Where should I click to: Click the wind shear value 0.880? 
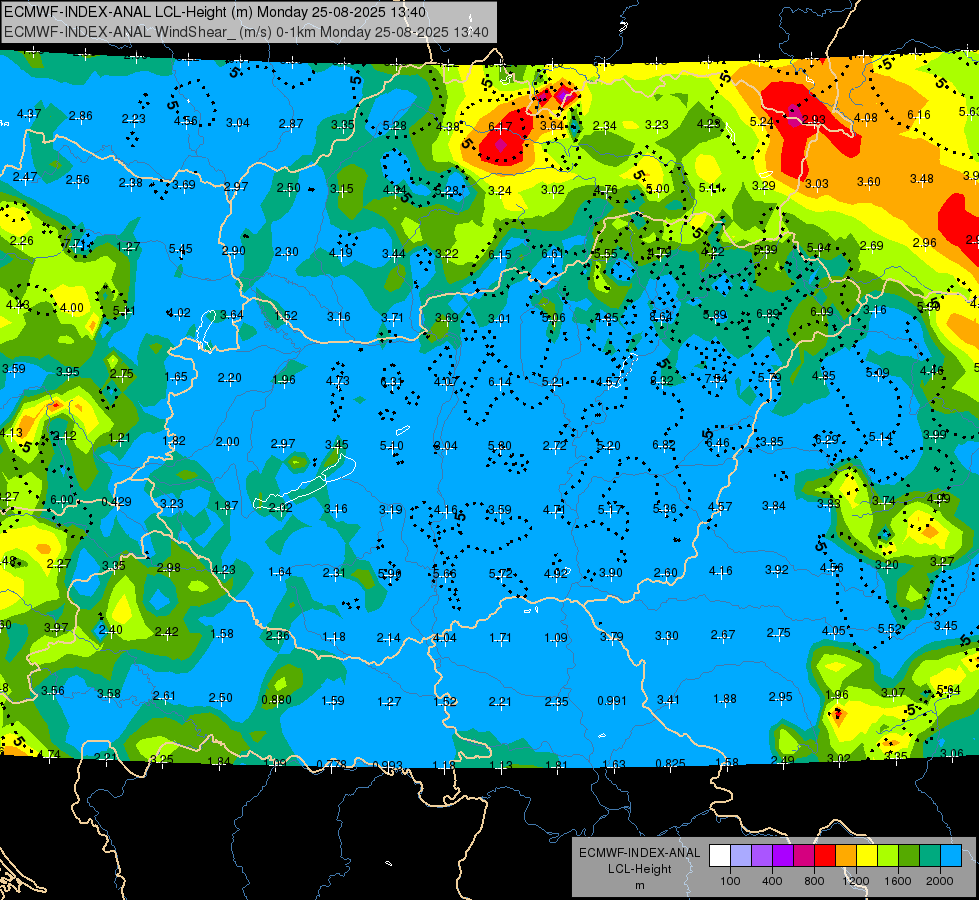[277, 700]
